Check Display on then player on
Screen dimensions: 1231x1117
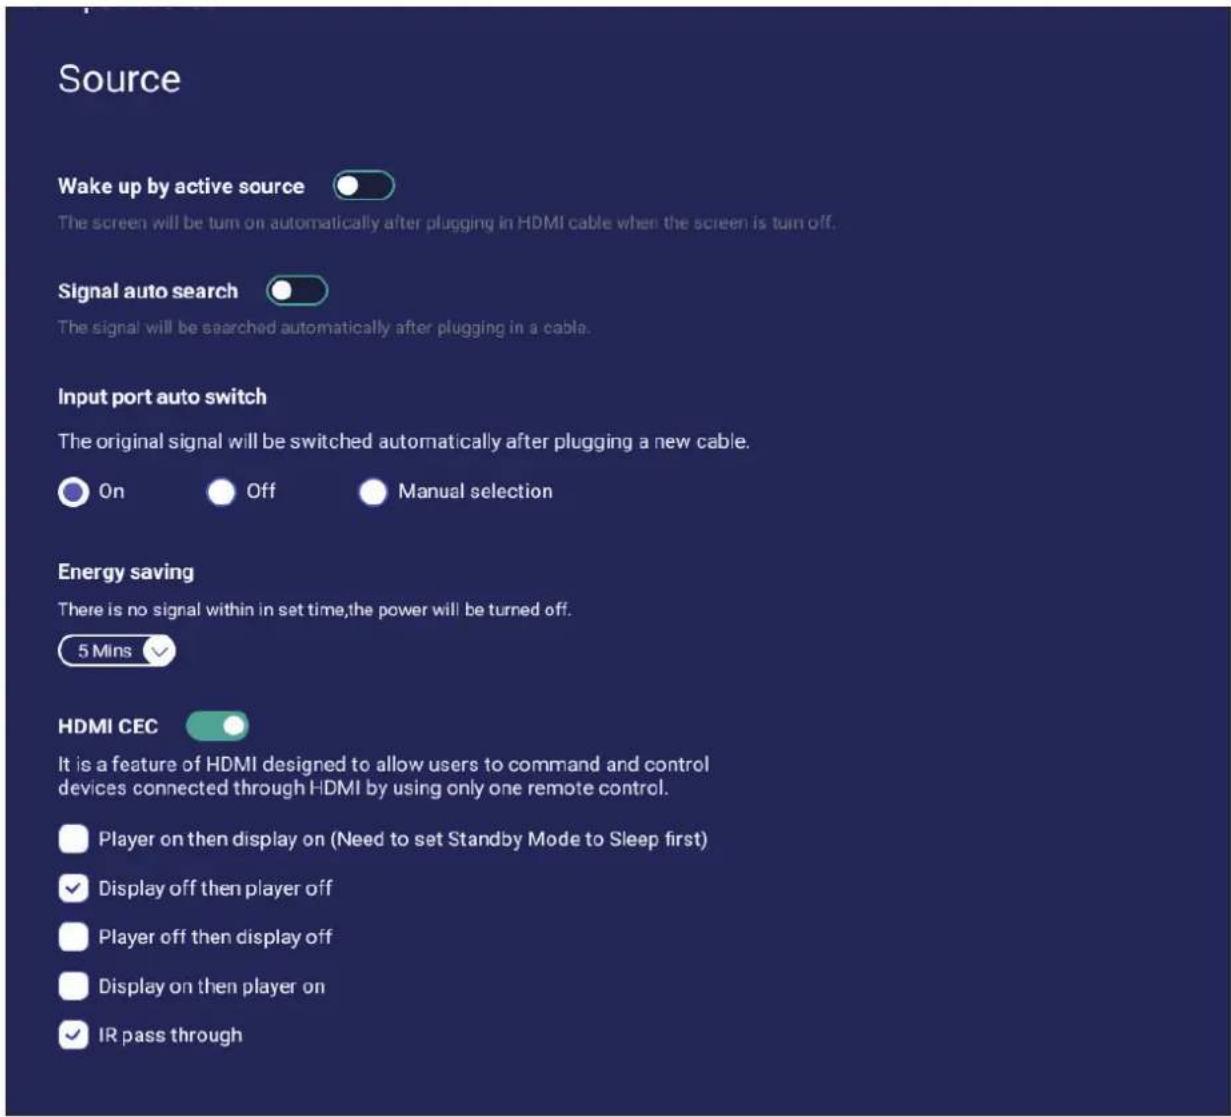point(73,986)
